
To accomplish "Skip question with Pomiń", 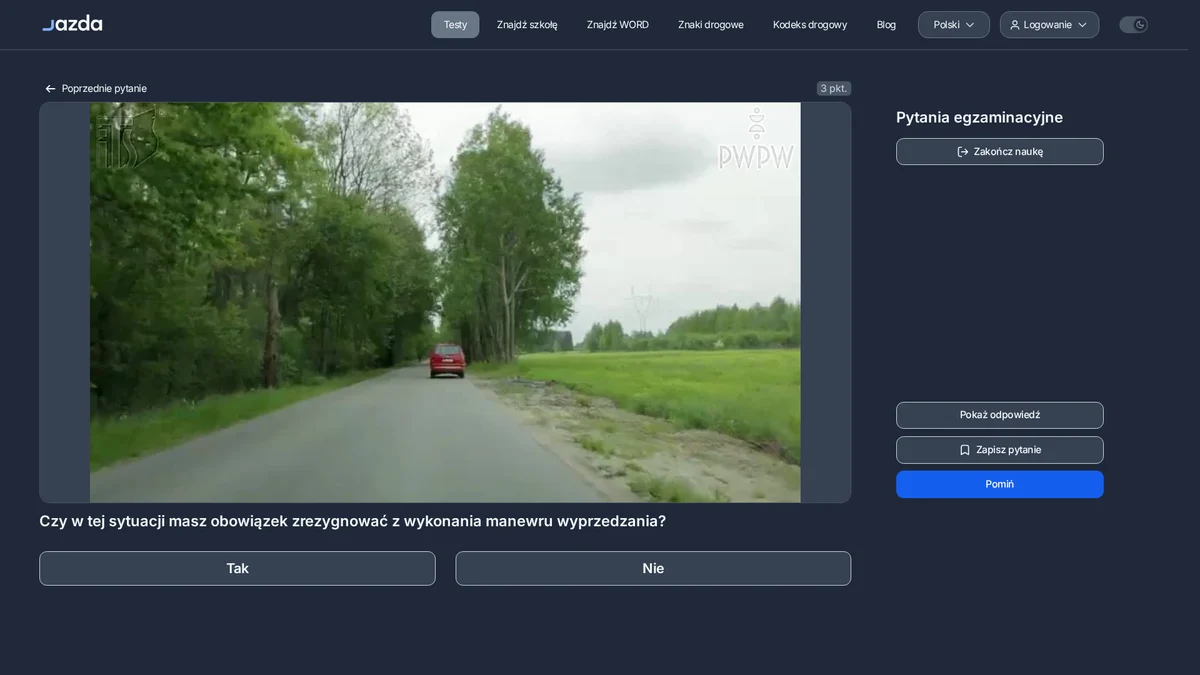I will pos(1000,484).
